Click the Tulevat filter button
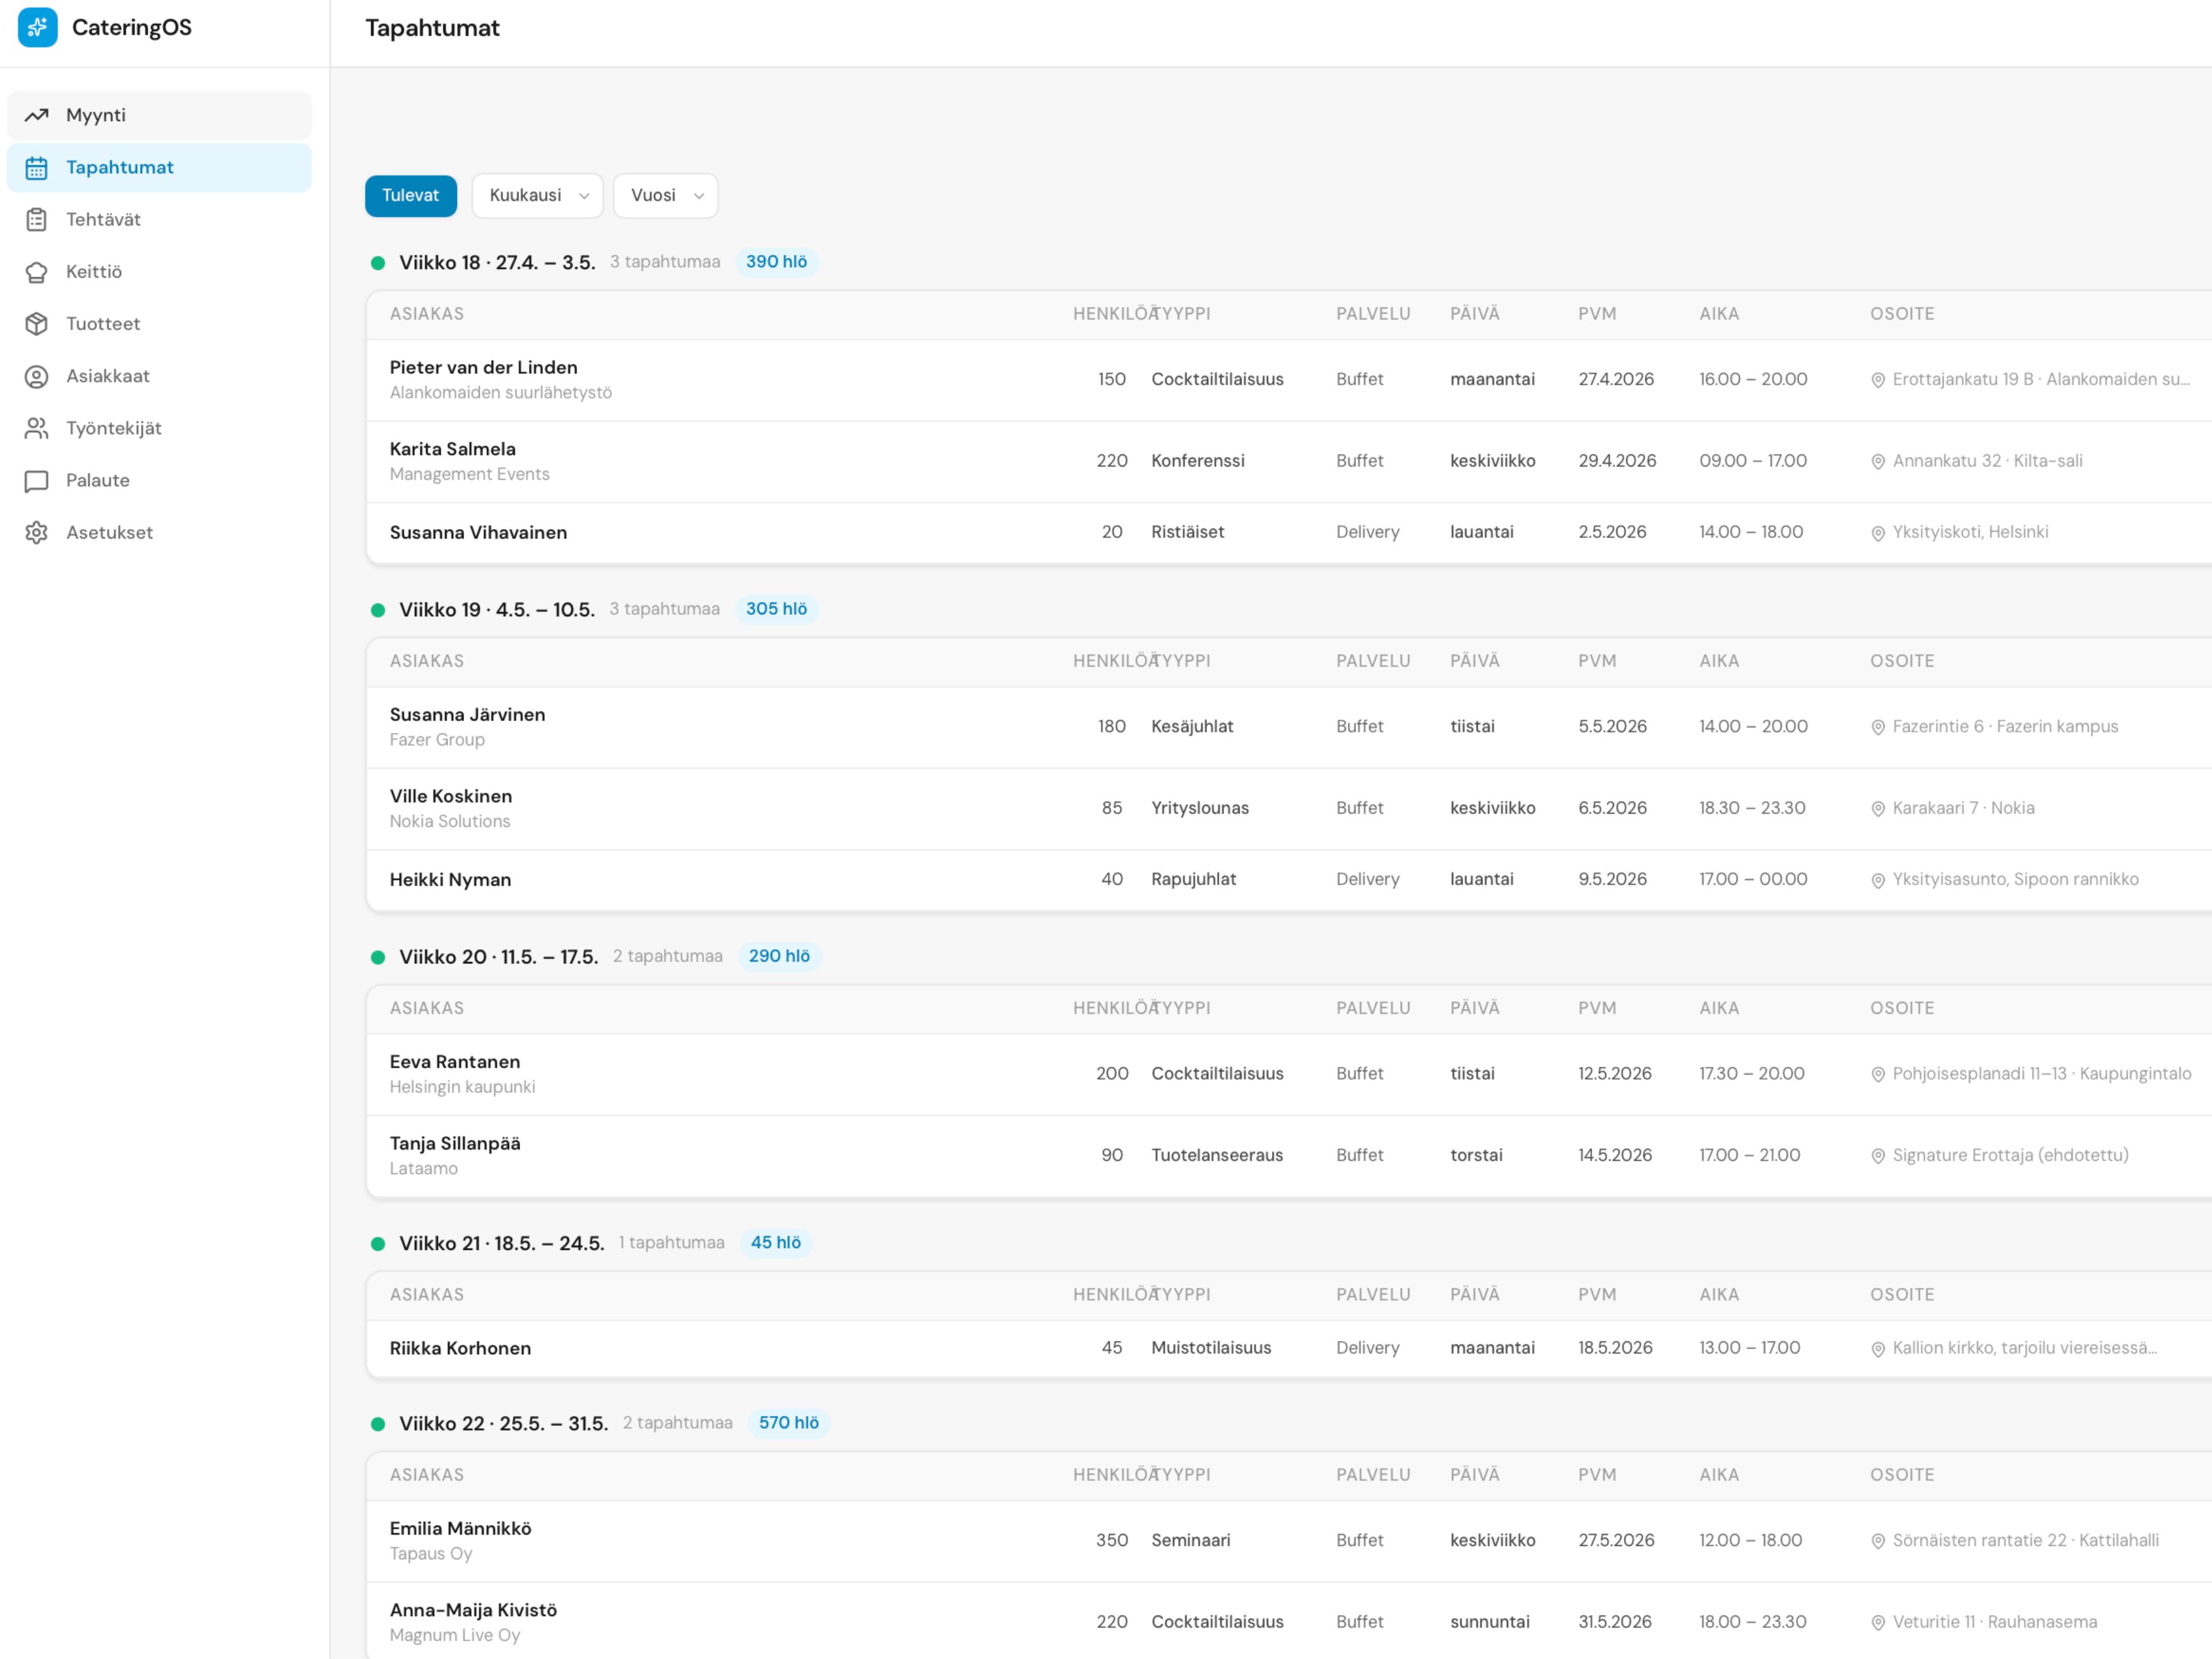Viewport: 2212px width, 1659px height. 410,195
